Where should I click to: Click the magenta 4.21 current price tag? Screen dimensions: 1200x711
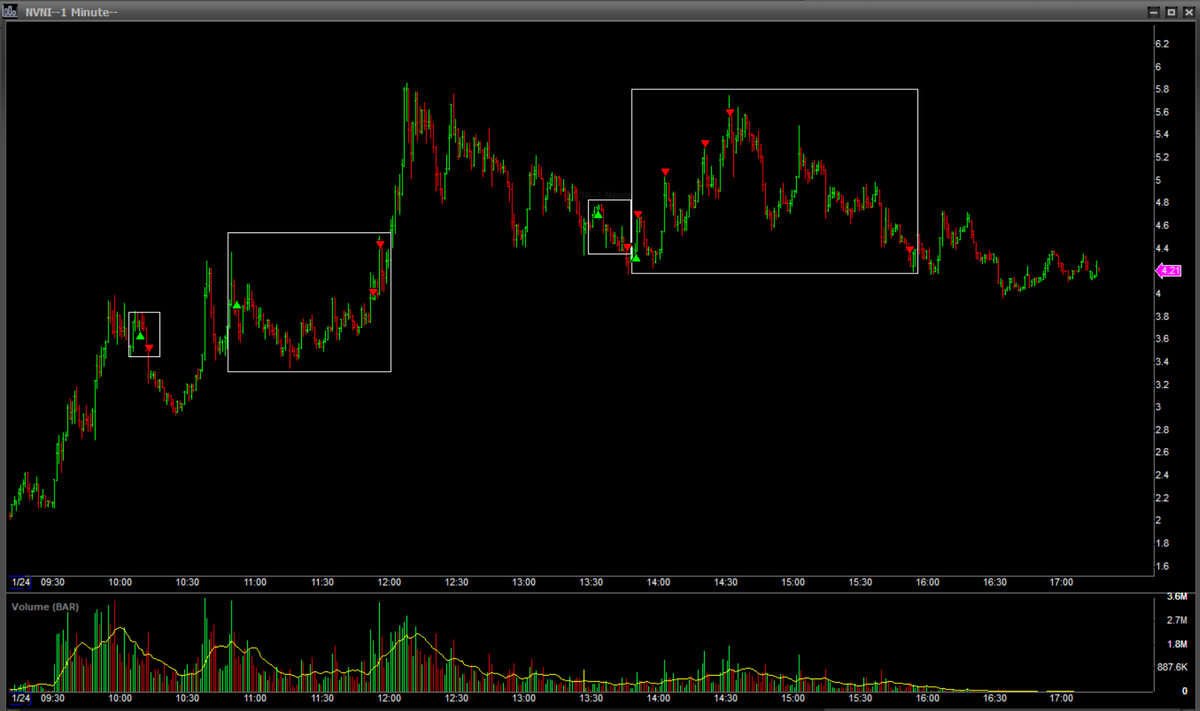(x=1168, y=270)
